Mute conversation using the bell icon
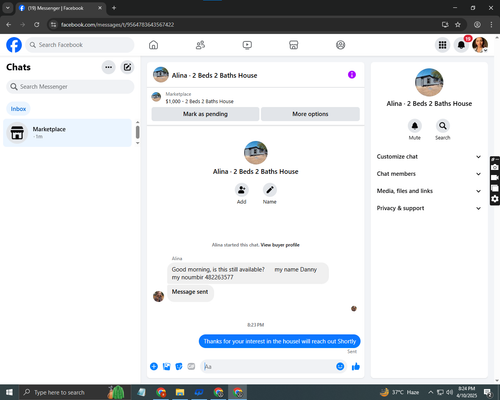This screenshot has width=500, height=400. (x=415, y=126)
